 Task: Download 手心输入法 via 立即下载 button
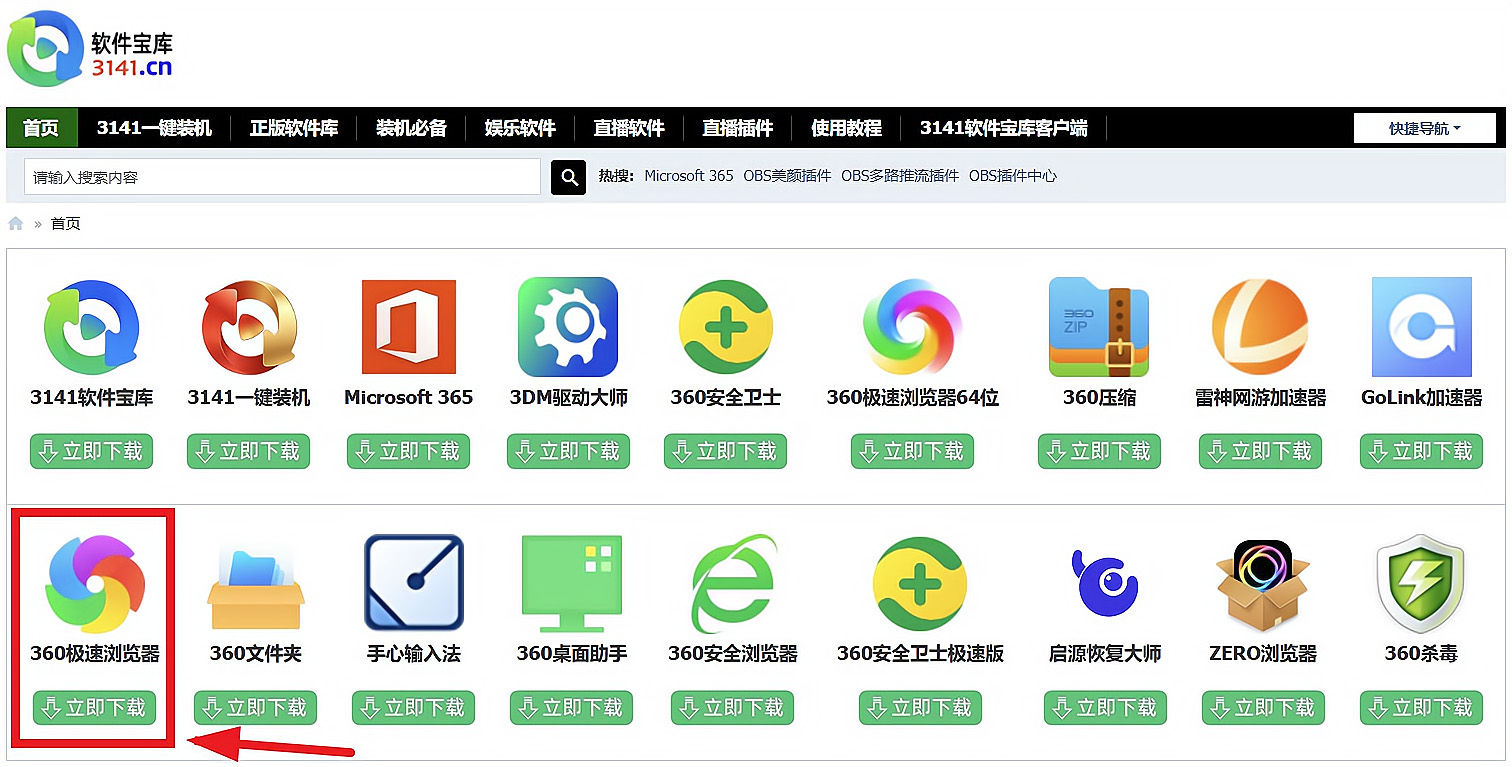(x=414, y=708)
